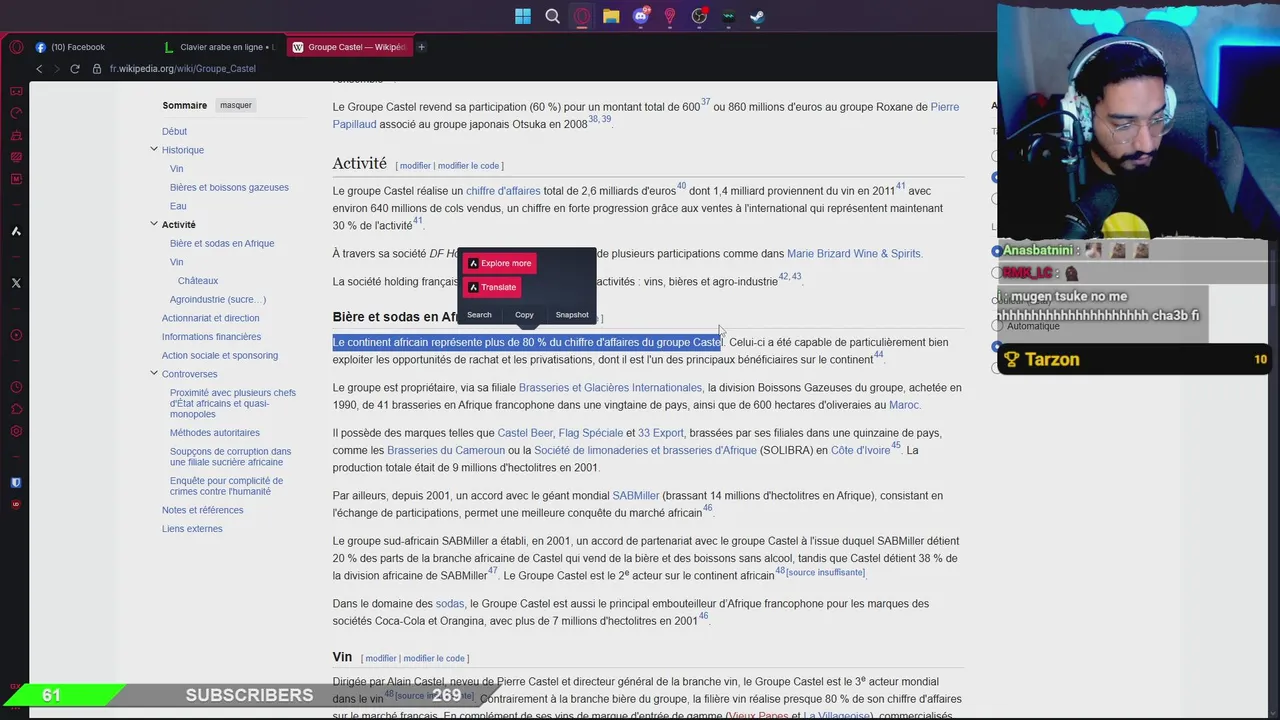Choose Search in the selection popup

479,315
